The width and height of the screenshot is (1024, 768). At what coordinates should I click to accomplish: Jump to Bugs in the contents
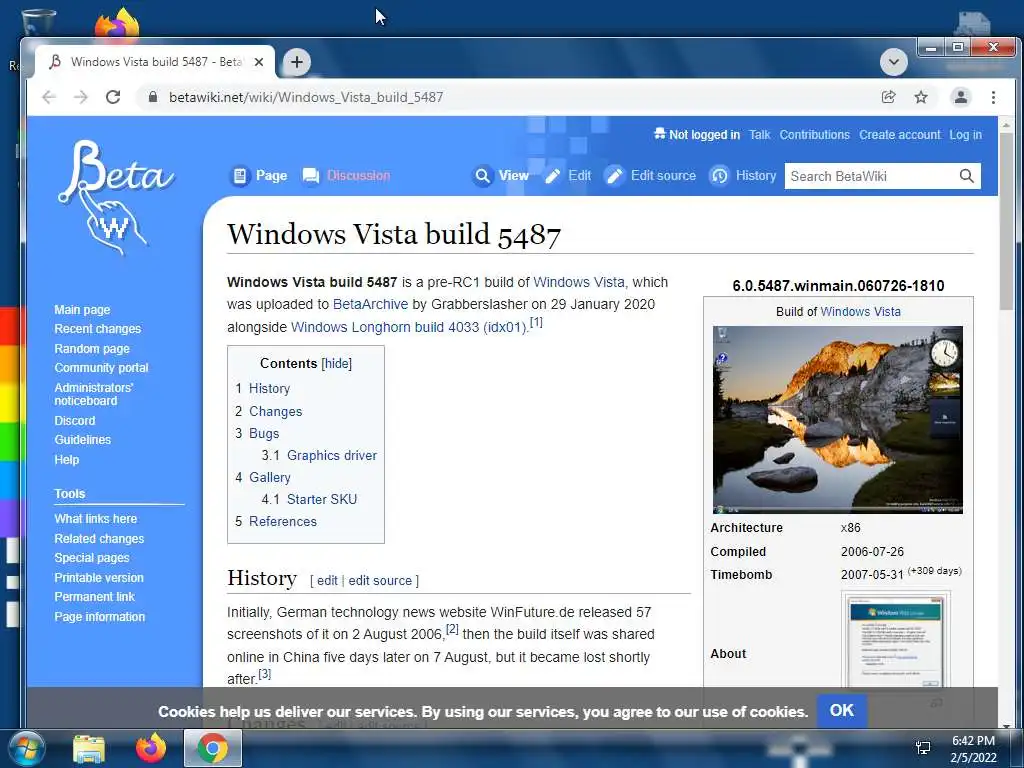click(264, 434)
